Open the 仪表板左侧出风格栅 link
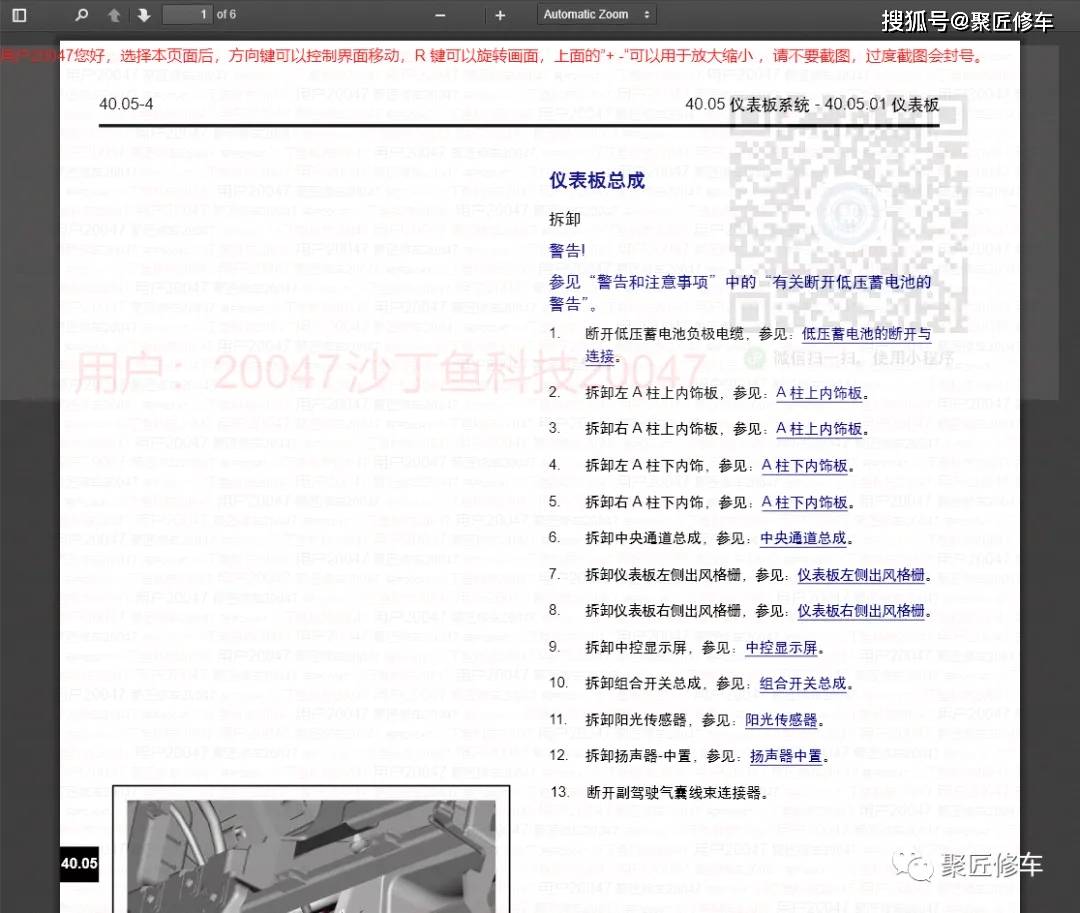 860,575
